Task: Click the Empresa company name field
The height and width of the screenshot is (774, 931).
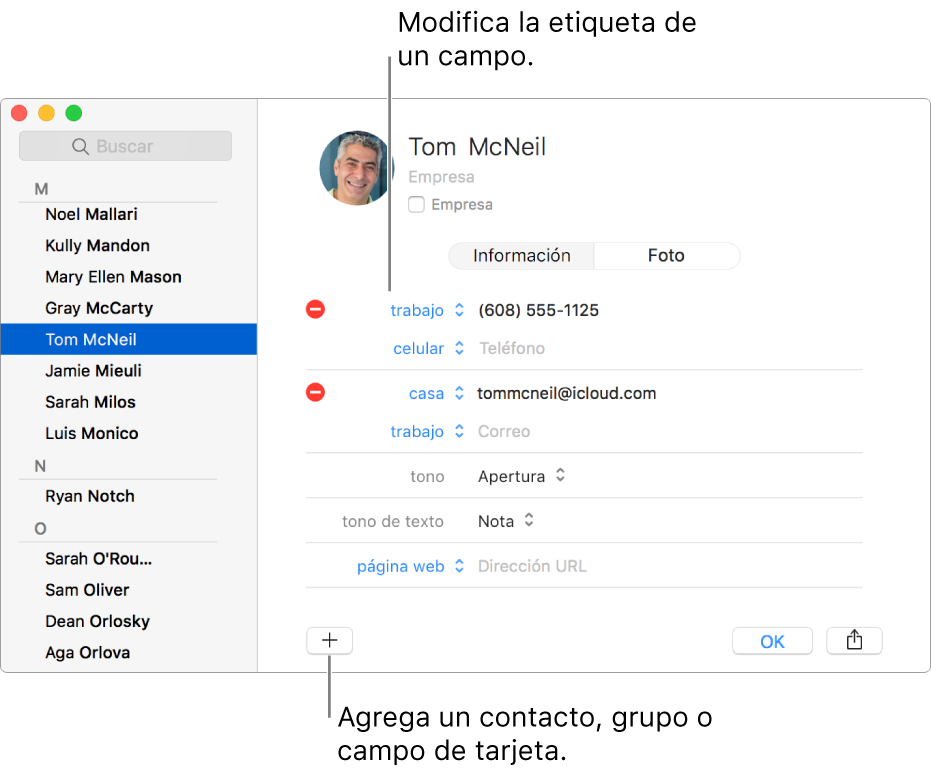Action: coord(441,177)
